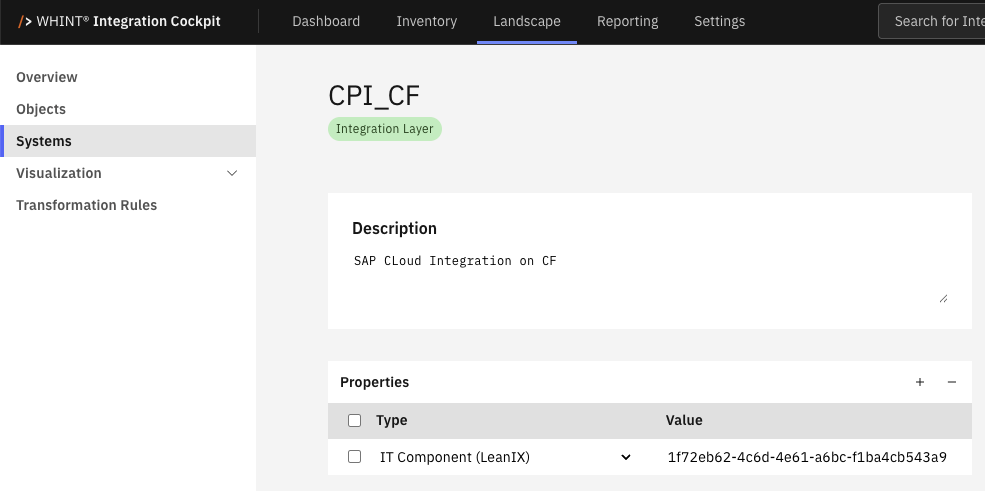Go to the Reporting tab
Viewport: 985px width, 491px height.
[x=627, y=21]
